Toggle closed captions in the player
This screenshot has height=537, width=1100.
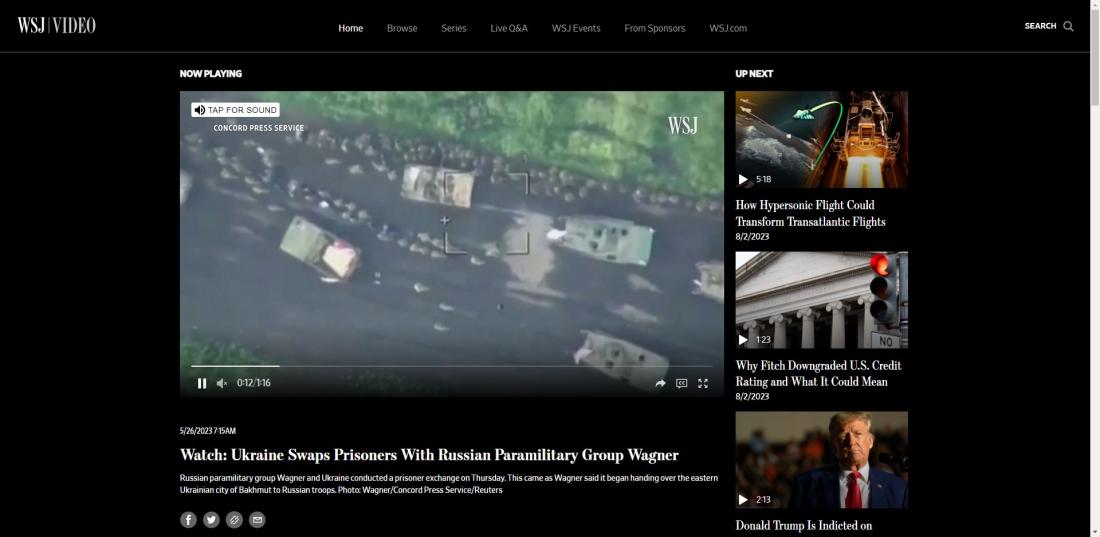coord(681,383)
